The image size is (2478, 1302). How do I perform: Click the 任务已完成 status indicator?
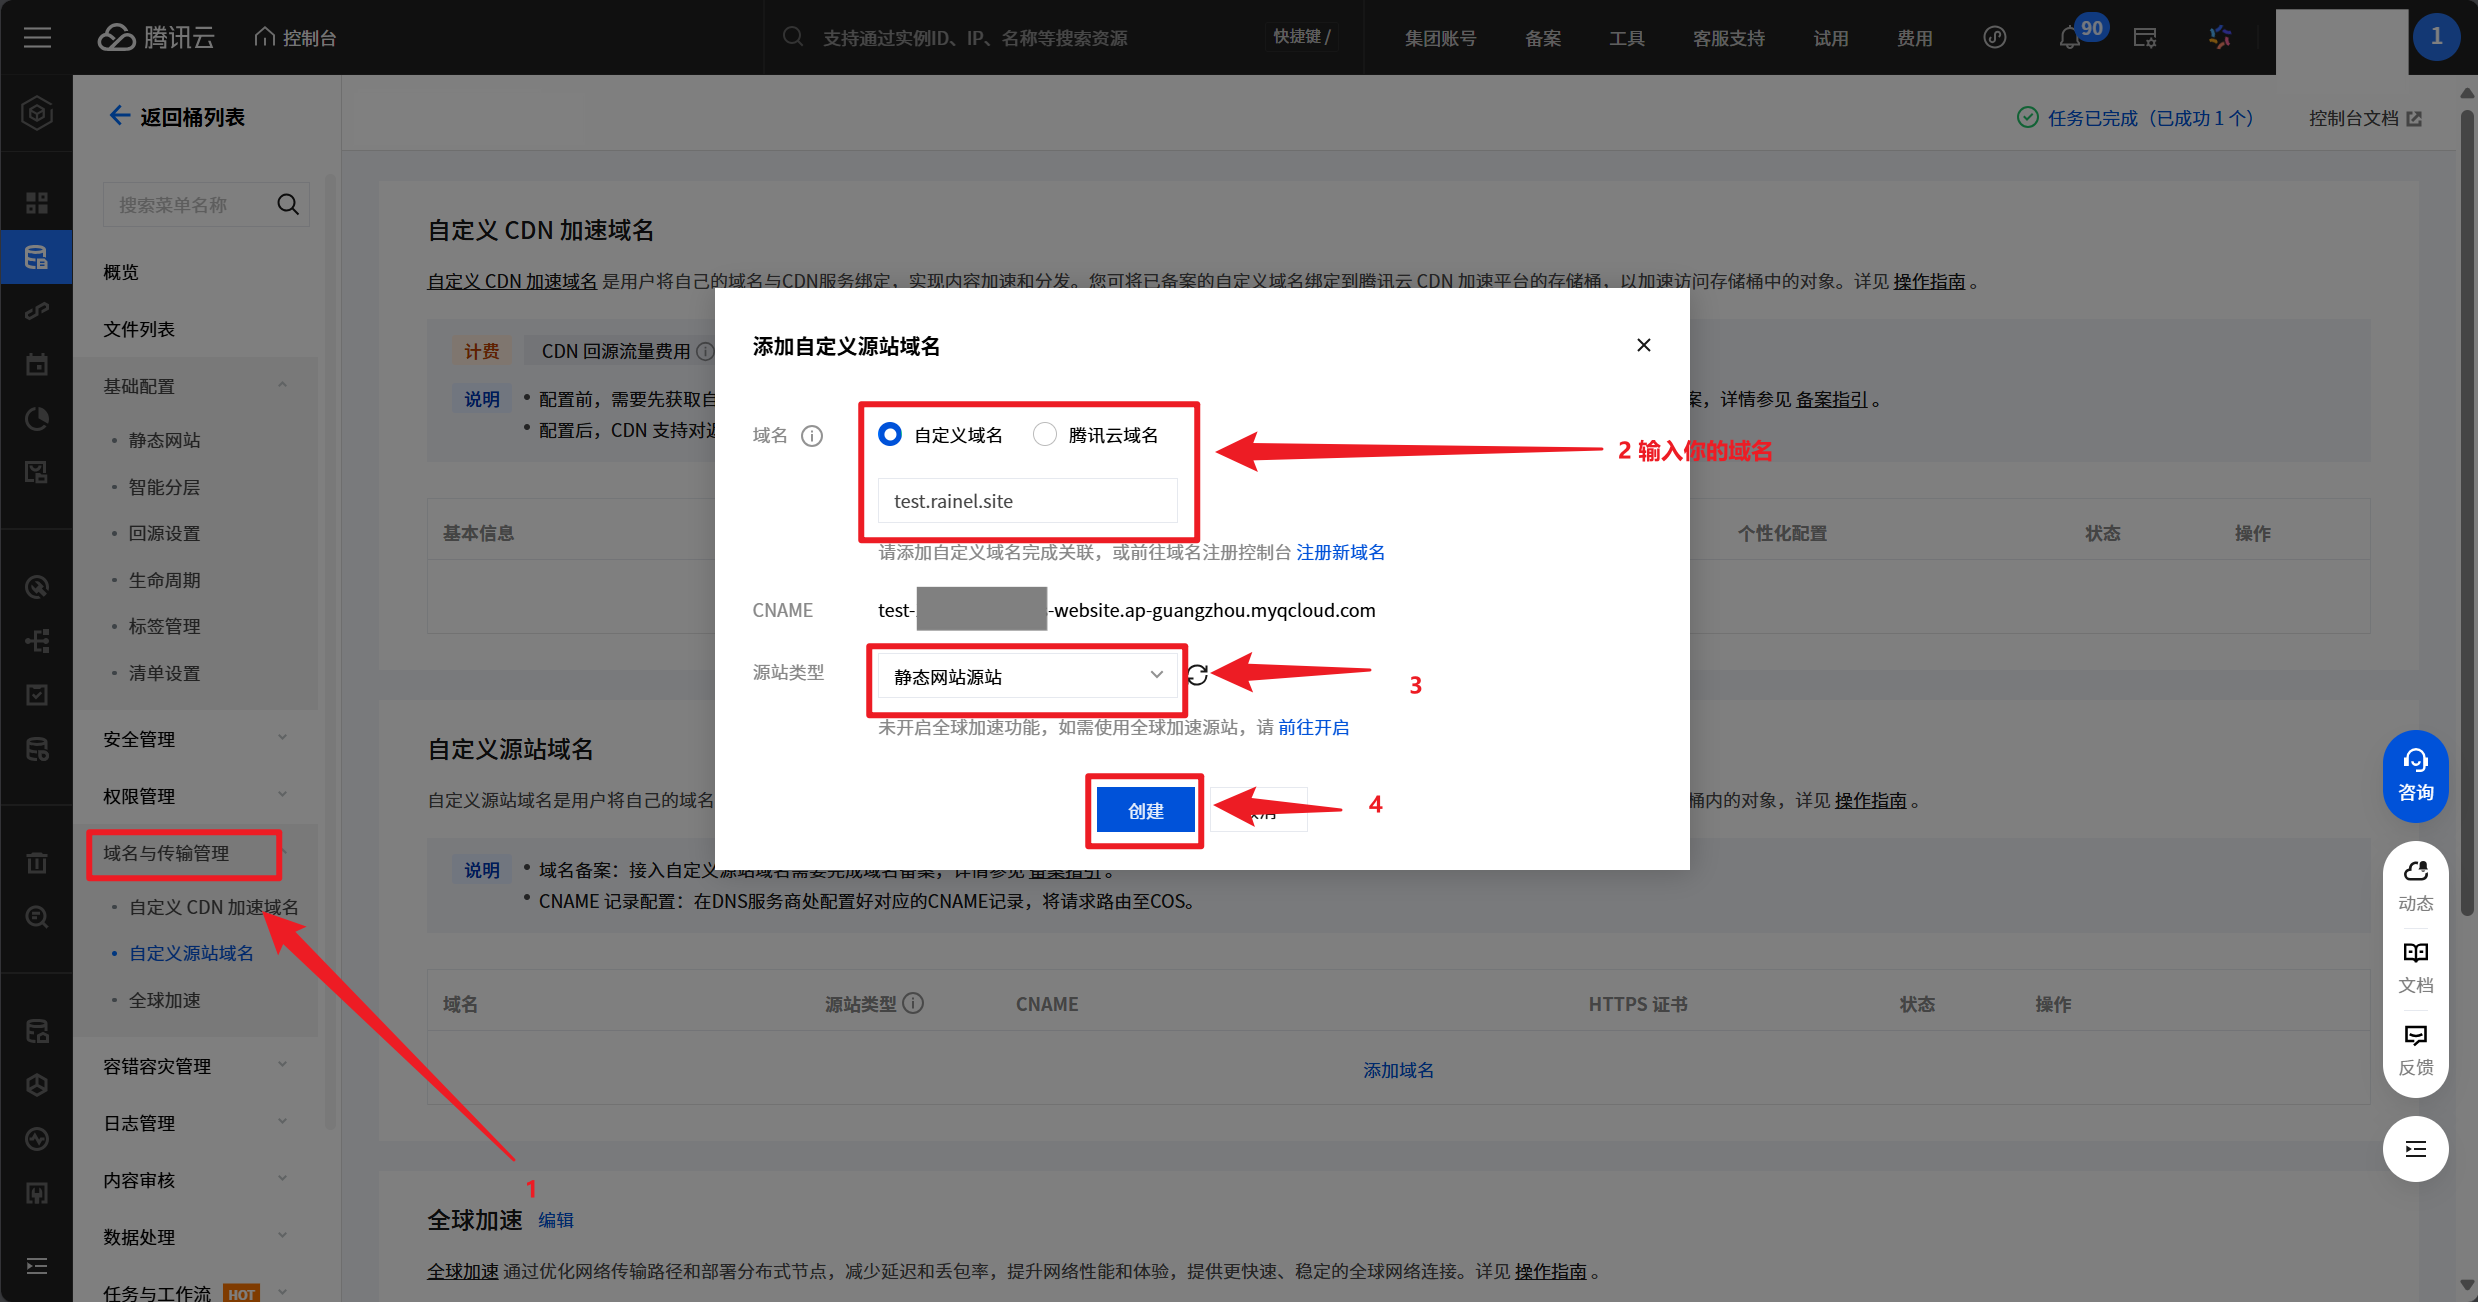(x=2135, y=118)
